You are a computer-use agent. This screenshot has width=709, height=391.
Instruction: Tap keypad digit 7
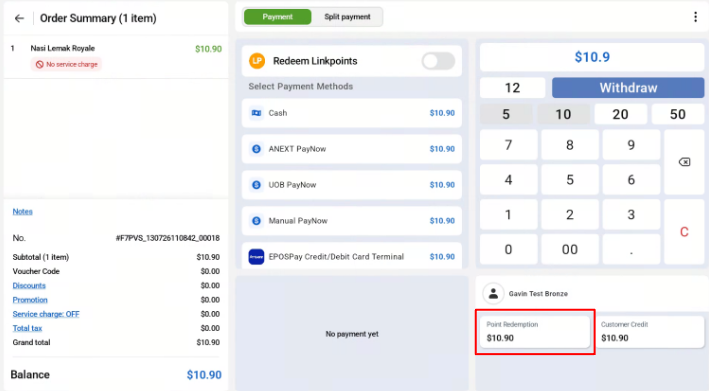509,145
